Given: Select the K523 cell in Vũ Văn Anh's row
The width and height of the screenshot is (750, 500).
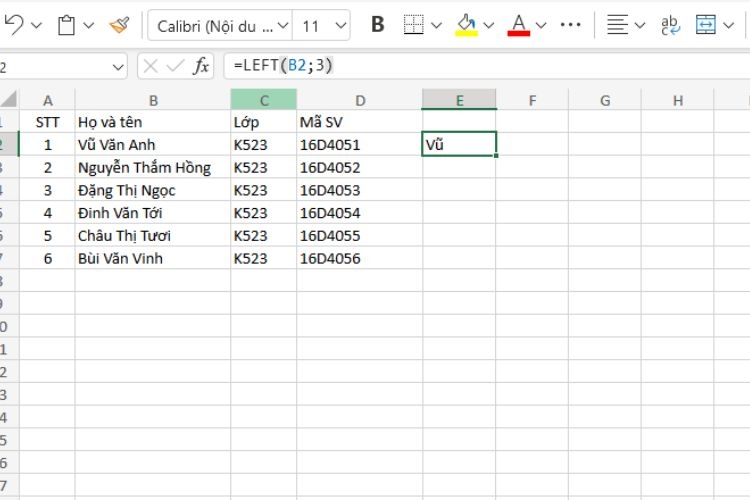Looking at the screenshot, I should (264, 144).
